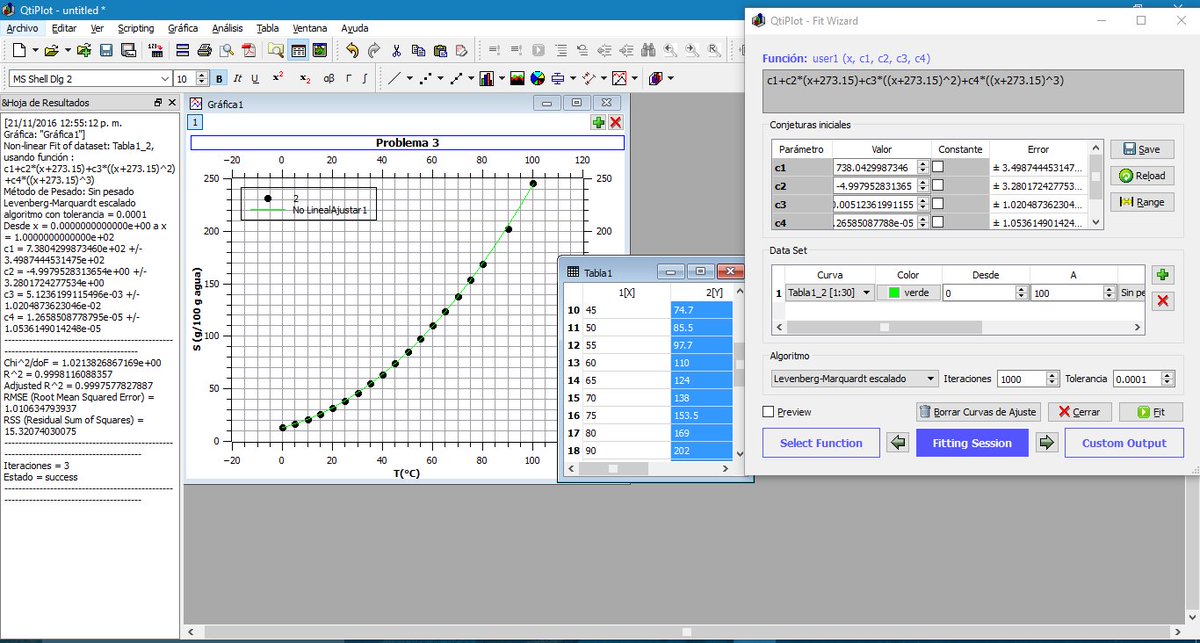1200x643 pixels.
Task: Choose the pie chart plot icon
Action: click(x=537, y=78)
